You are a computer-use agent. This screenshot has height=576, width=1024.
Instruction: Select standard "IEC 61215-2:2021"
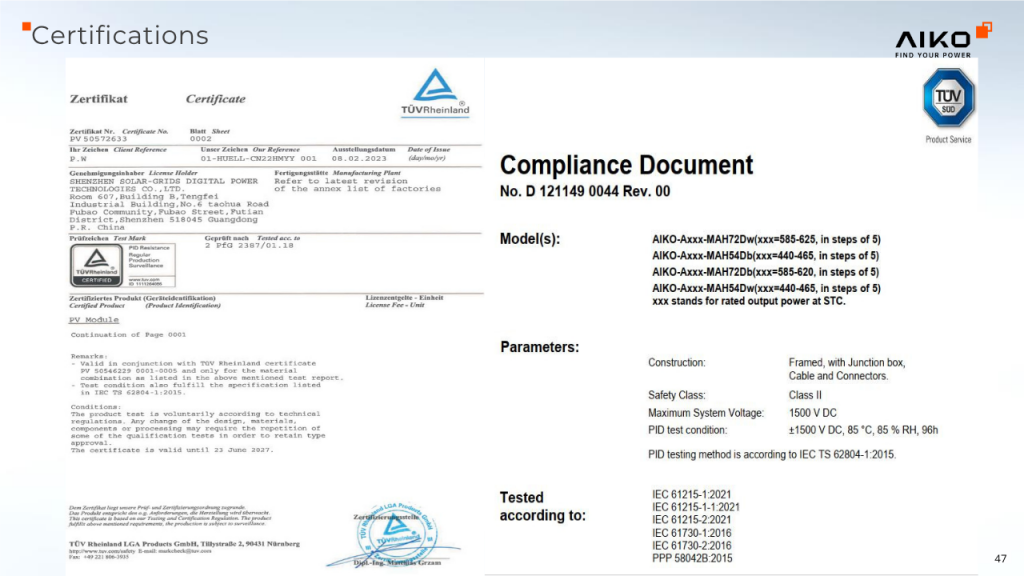click(692, 520)
